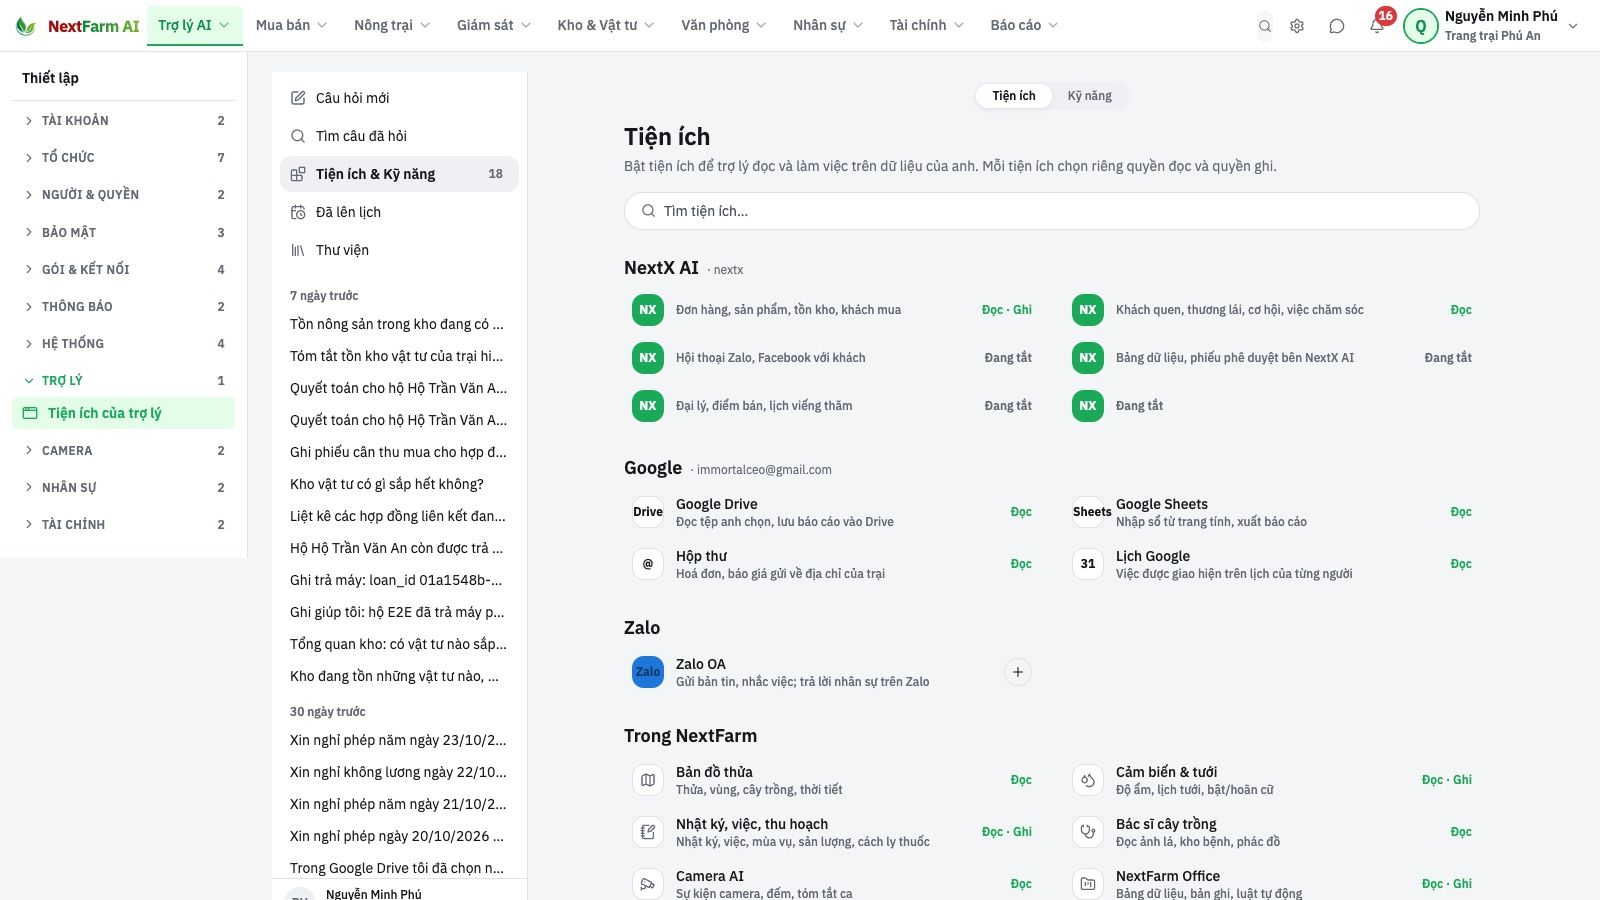The image size is (1600, 900).
Task: Click the Google Drive icon
Action: click(648, 512)
